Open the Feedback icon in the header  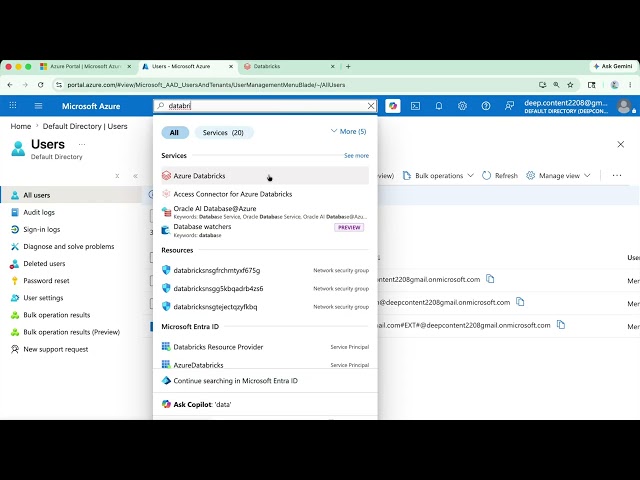[509, 106]
